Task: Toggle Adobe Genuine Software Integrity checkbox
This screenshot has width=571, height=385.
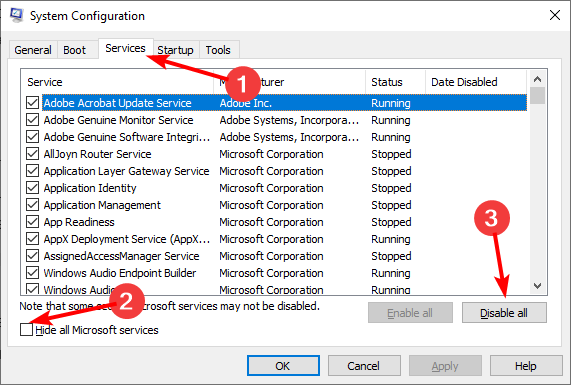Action: pos(32,137)
